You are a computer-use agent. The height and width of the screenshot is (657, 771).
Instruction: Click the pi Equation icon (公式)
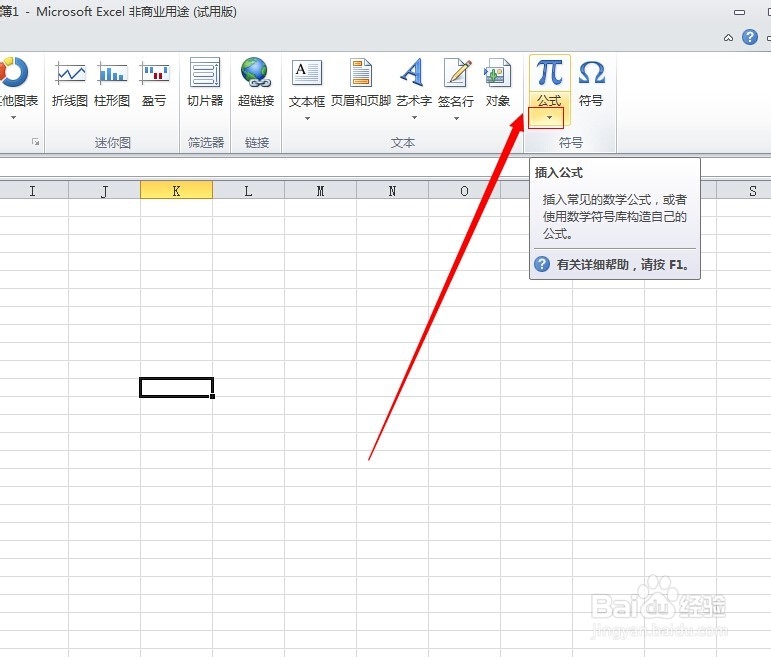(549, 73)
